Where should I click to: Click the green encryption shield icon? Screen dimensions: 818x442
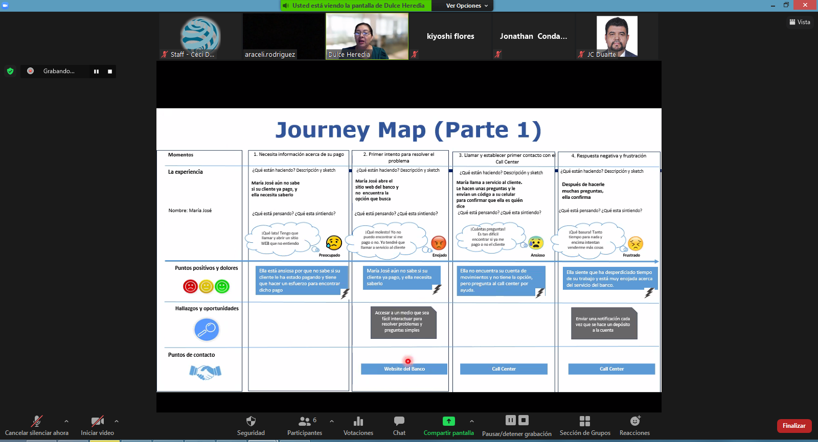[x=10, y=72]
